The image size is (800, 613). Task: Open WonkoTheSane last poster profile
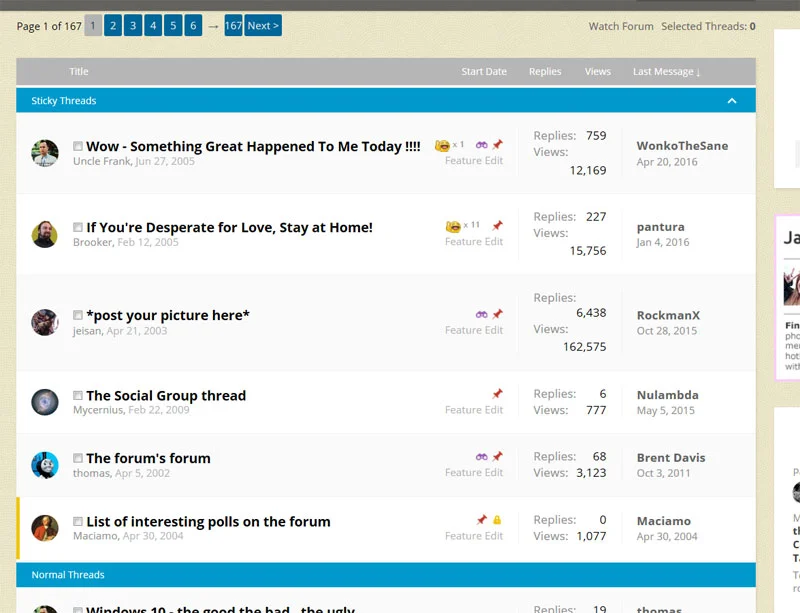click(682, 146)
